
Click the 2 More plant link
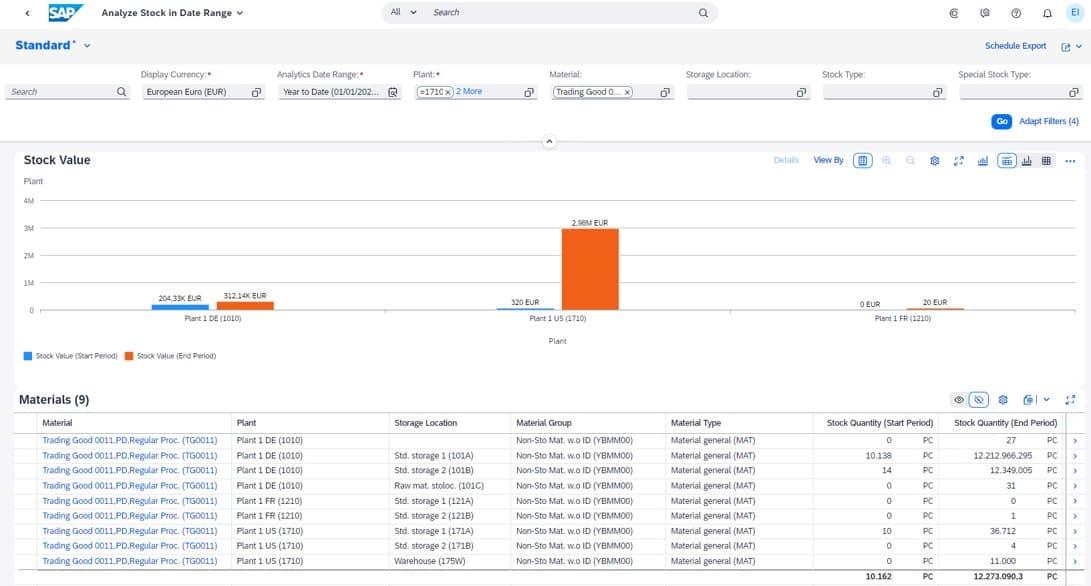tap(469, 91)
